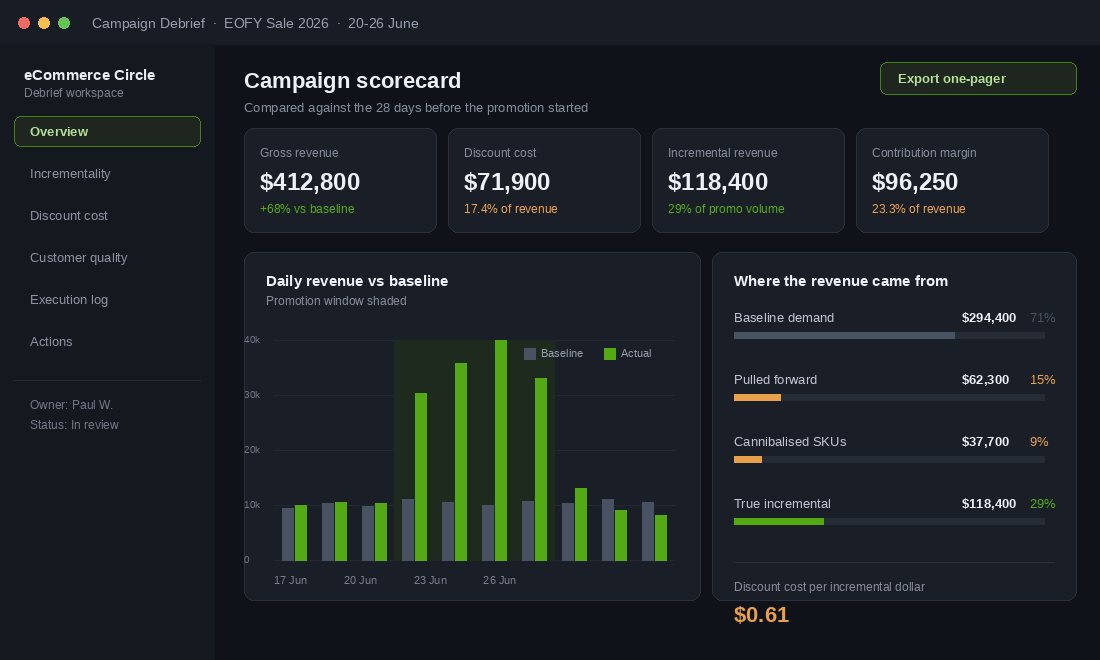Click the '$96,250' contribution margin value

tap(915, 182)
